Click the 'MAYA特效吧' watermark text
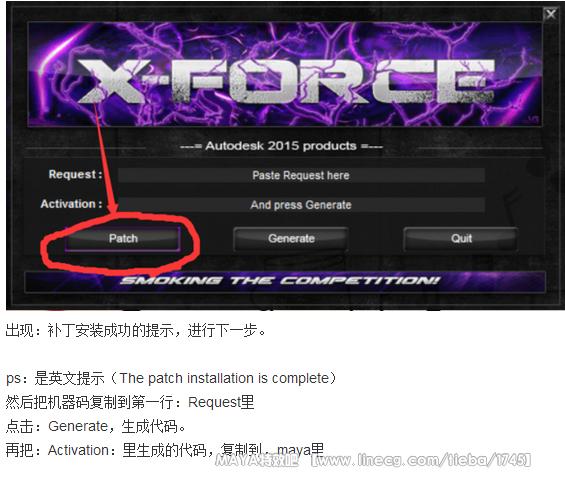The height and width of the screenshot is (477, 565). [257, 460]
